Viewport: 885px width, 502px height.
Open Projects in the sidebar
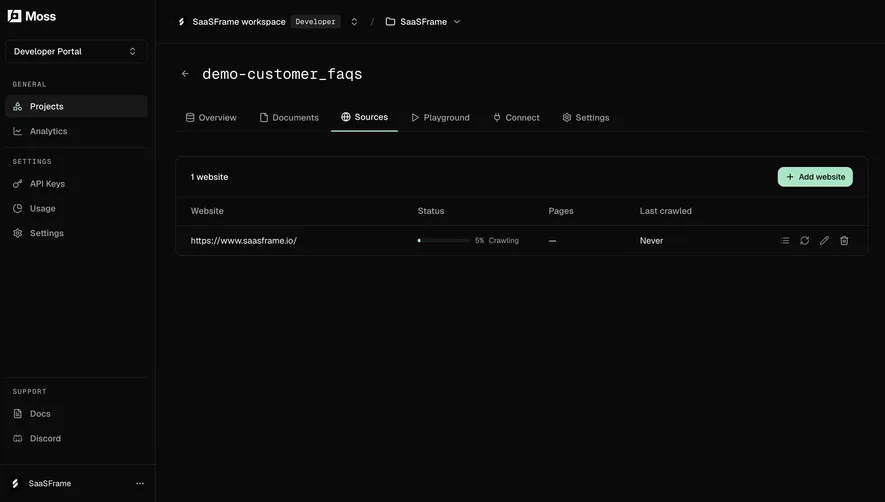point(76,106)
